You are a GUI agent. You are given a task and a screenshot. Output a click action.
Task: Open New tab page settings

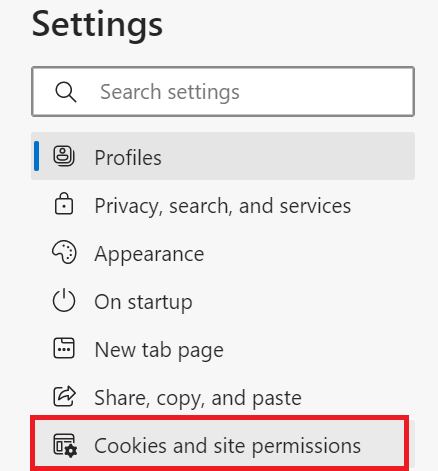click(223, 349)
